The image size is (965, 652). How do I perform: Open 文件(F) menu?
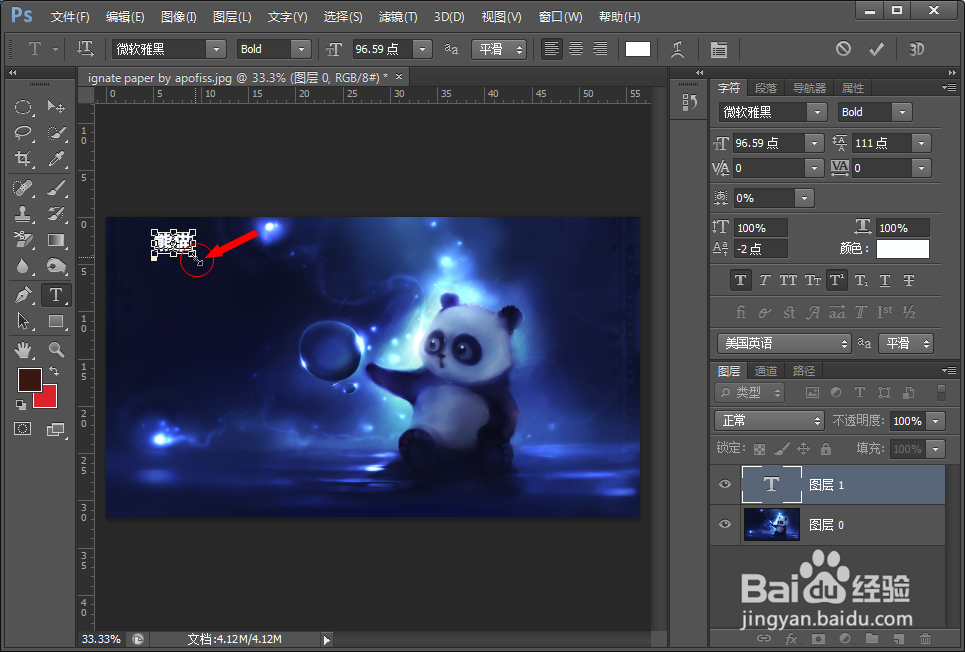tap(70, 17)
